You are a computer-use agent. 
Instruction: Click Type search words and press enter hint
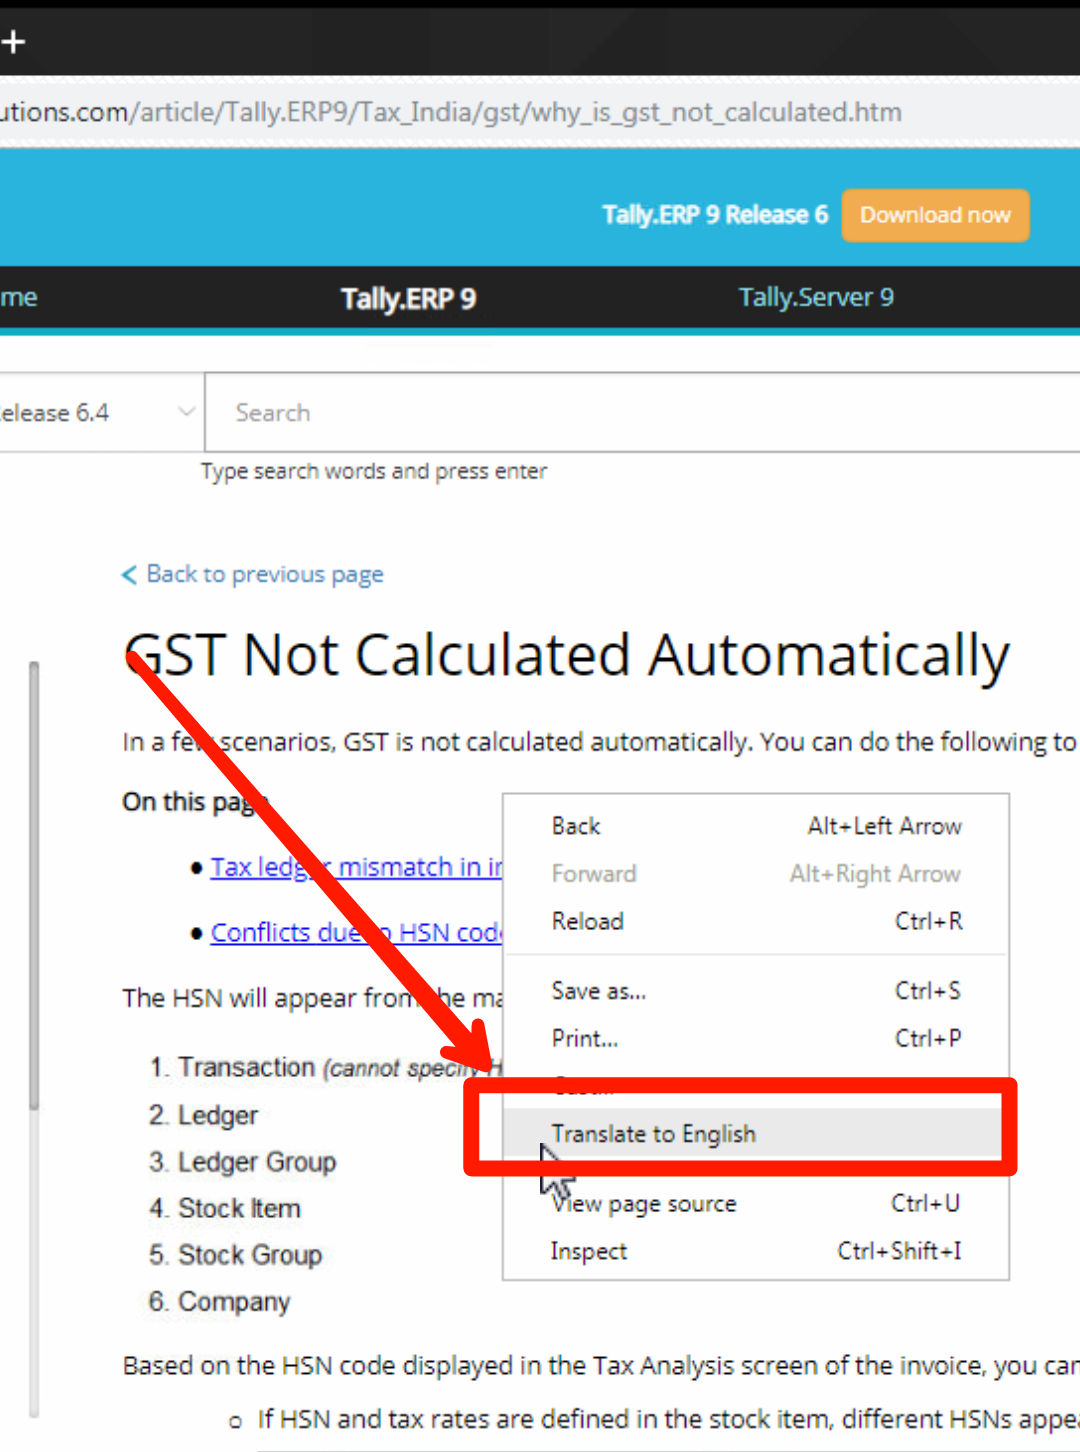[x=374, y=471]
